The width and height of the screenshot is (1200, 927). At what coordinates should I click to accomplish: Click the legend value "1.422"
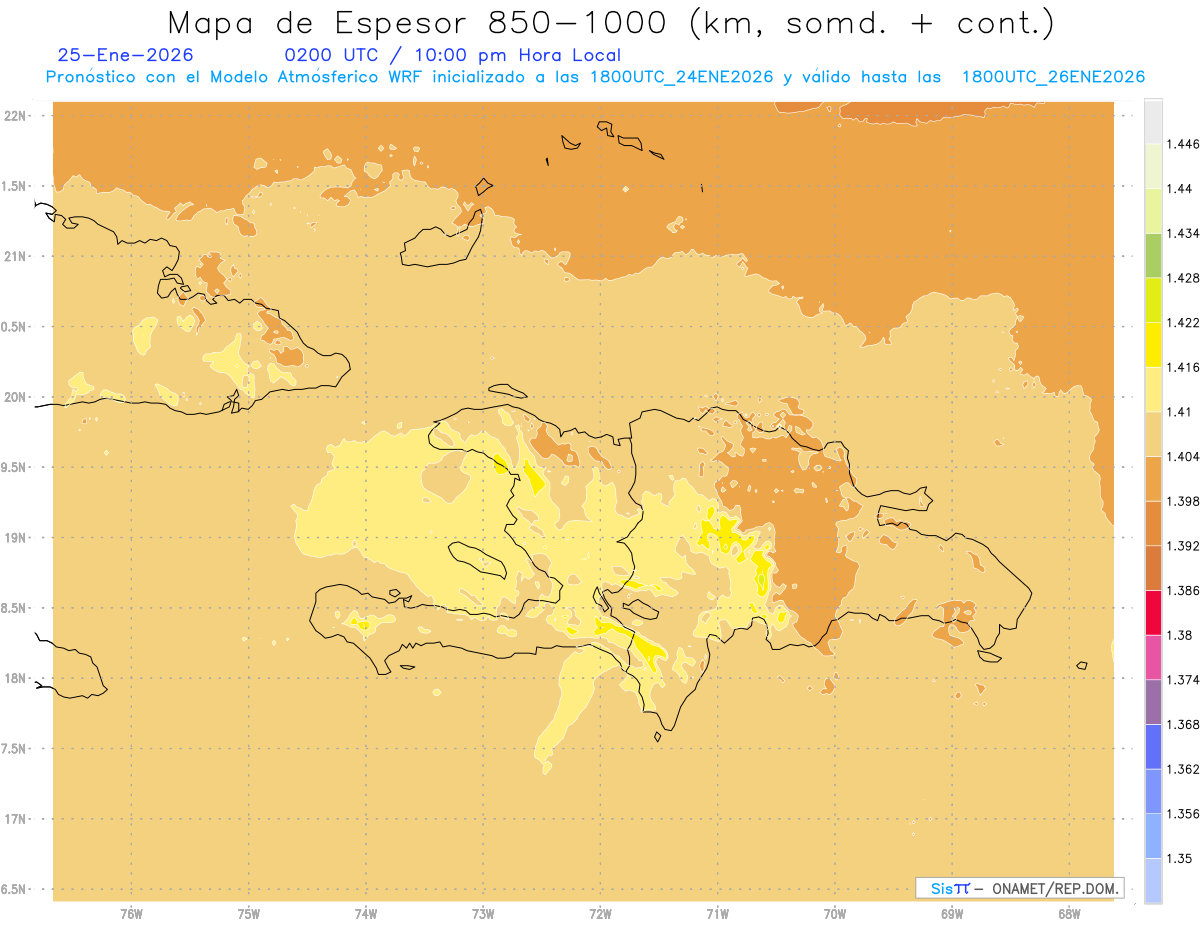[x=1185, y=323]
